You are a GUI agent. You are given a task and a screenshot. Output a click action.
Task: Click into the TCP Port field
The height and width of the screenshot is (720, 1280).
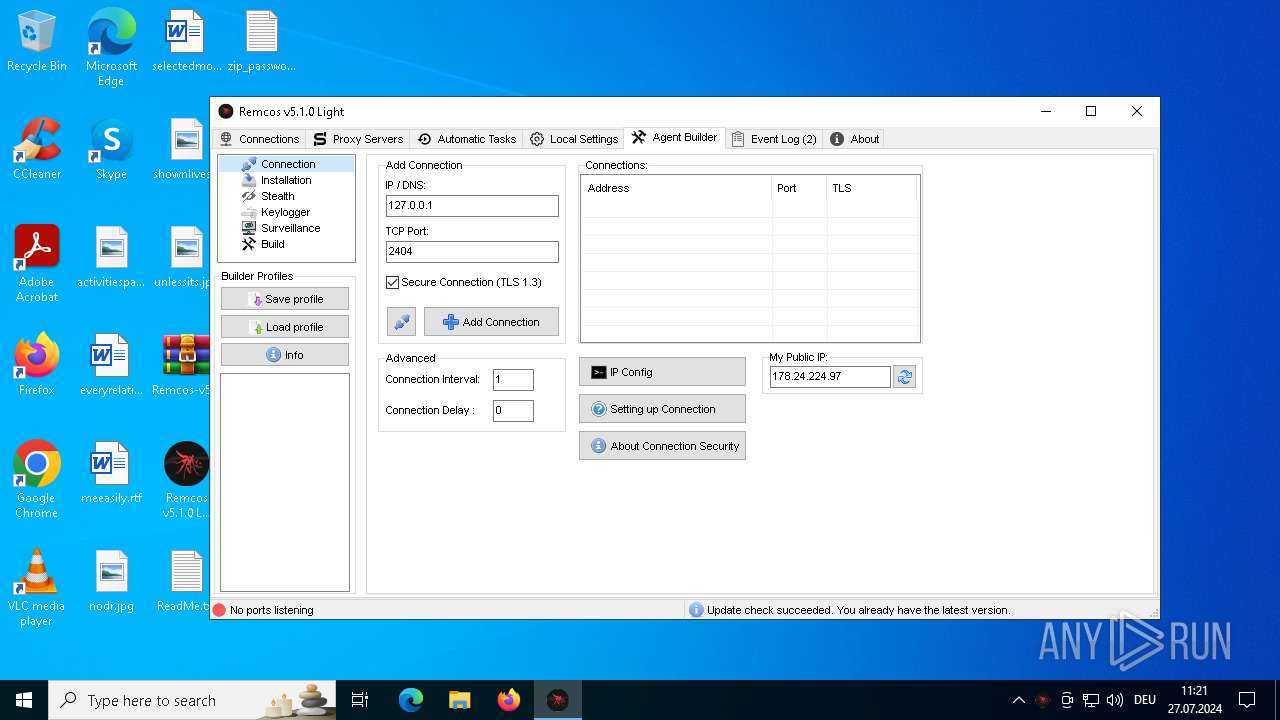472,251
